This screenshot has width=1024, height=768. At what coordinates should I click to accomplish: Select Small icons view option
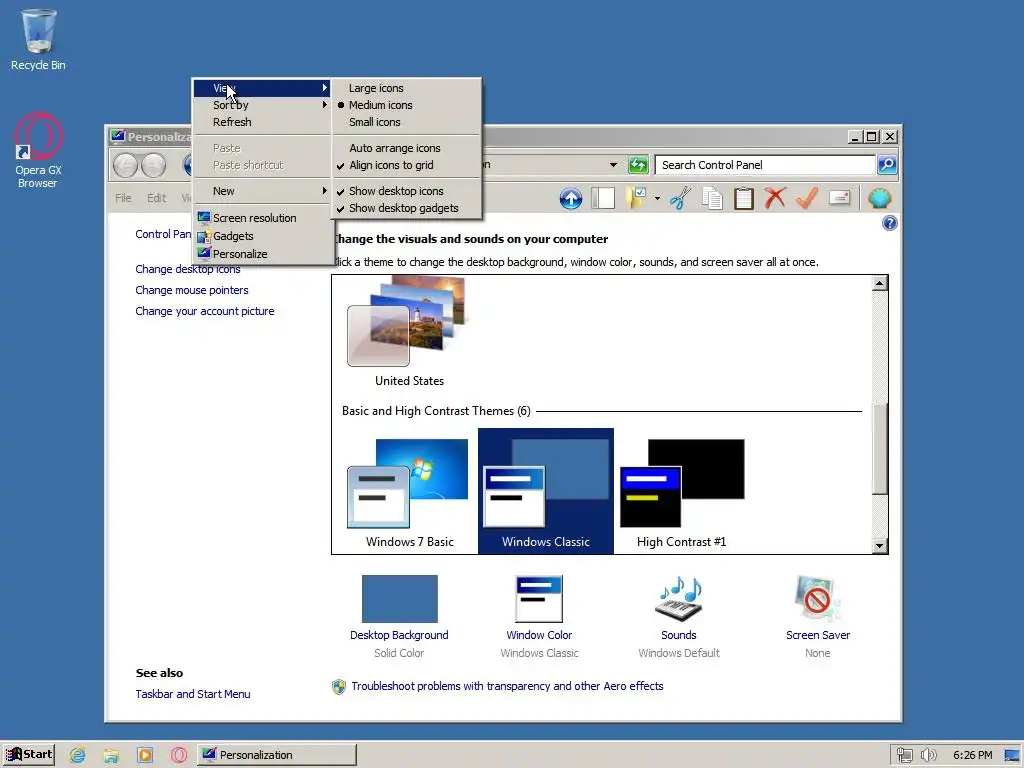pos(407,121)
